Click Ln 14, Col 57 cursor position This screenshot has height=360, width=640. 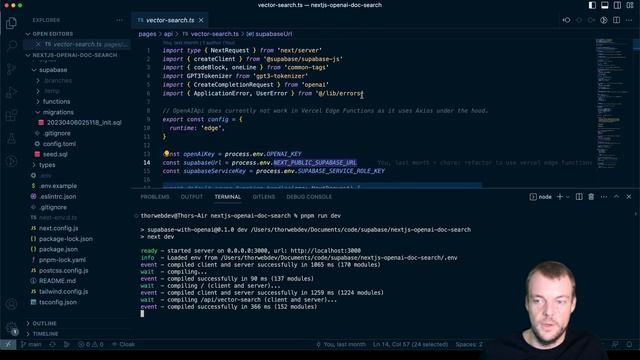point(410,344)
